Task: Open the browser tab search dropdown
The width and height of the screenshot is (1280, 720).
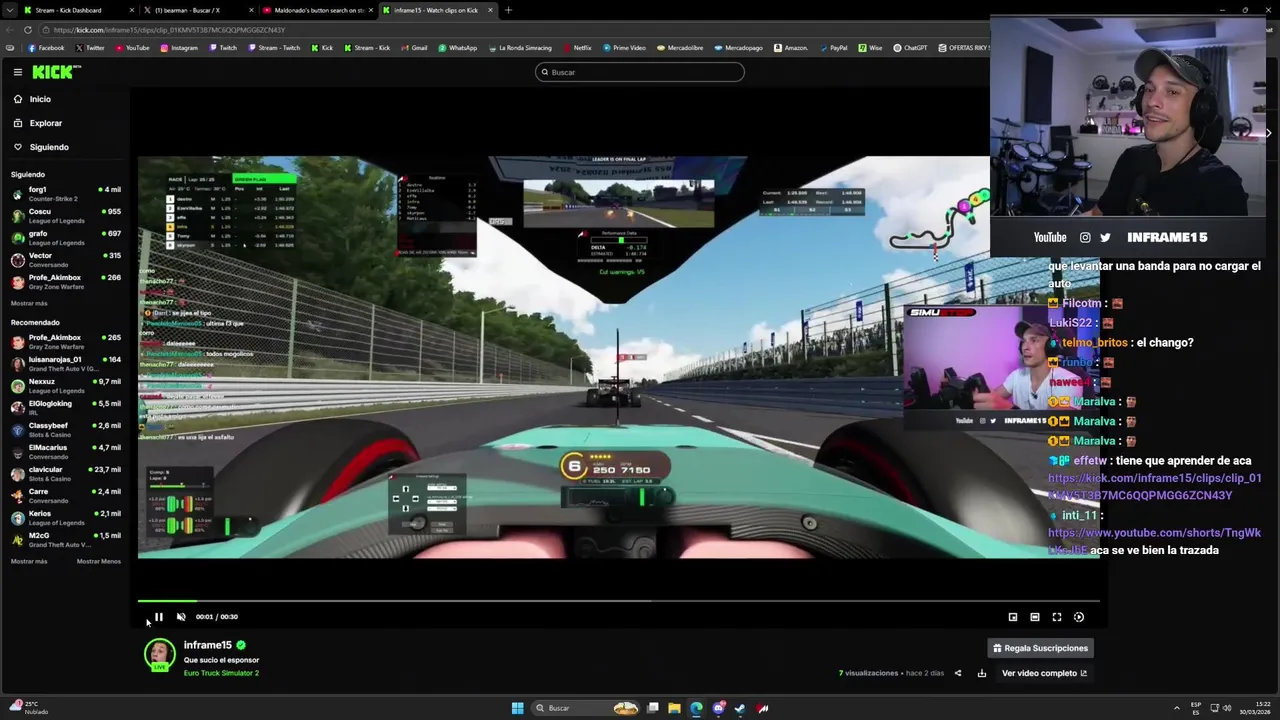Action: tap(9, 10)
